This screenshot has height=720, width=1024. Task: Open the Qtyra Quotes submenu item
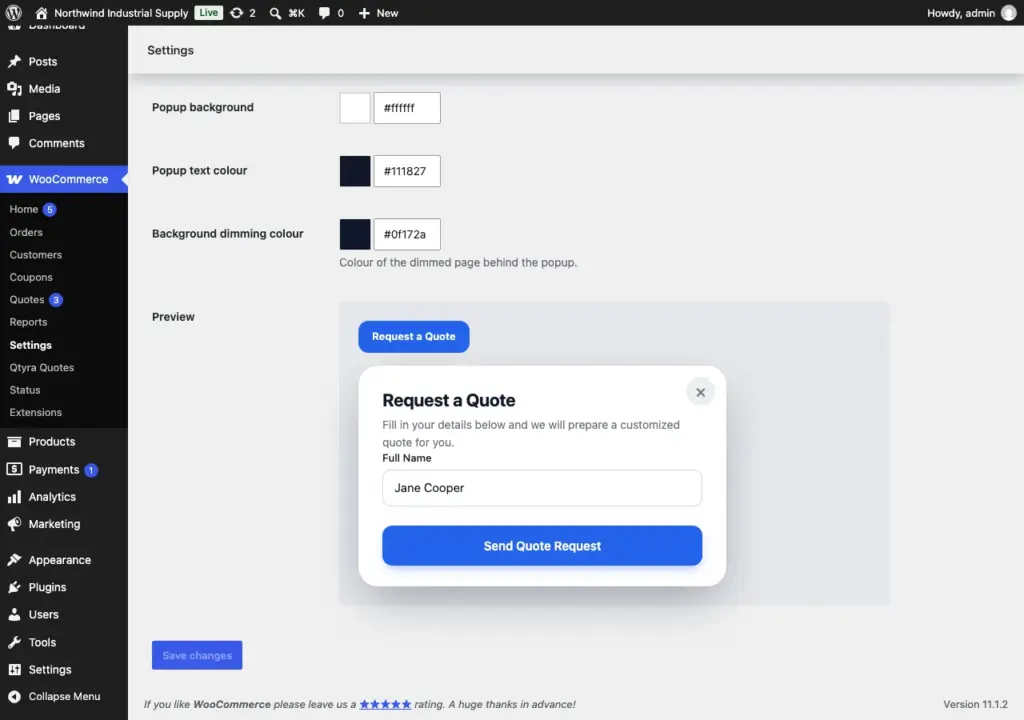[42, 367]
